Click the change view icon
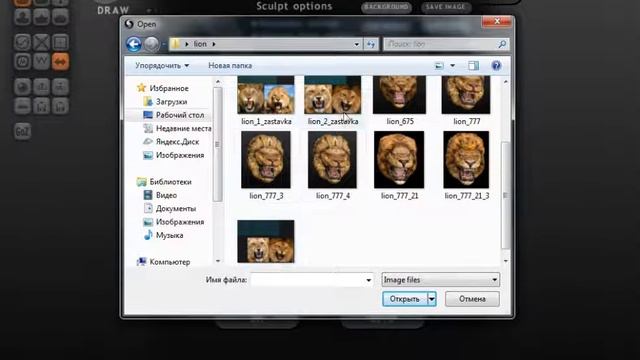 pyautogui.click(x=439, y=66)
